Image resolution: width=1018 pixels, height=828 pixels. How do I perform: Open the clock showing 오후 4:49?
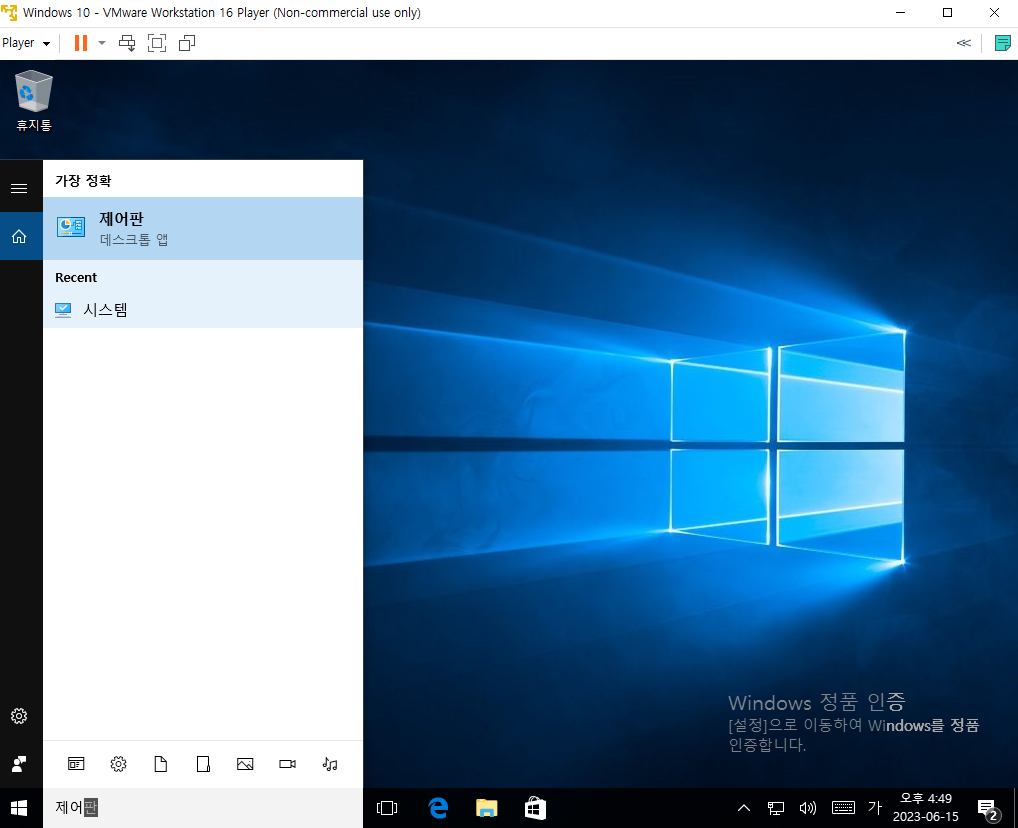tap(926, 808)
